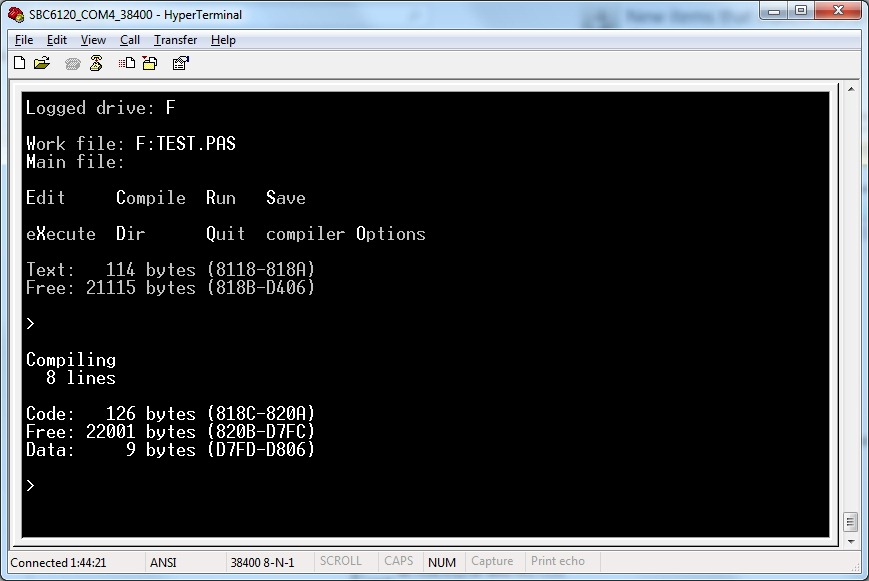This screenshot has height=581, width=869.
Task: Click the grayed-out Call phone icon
Action: click(72, 63)
